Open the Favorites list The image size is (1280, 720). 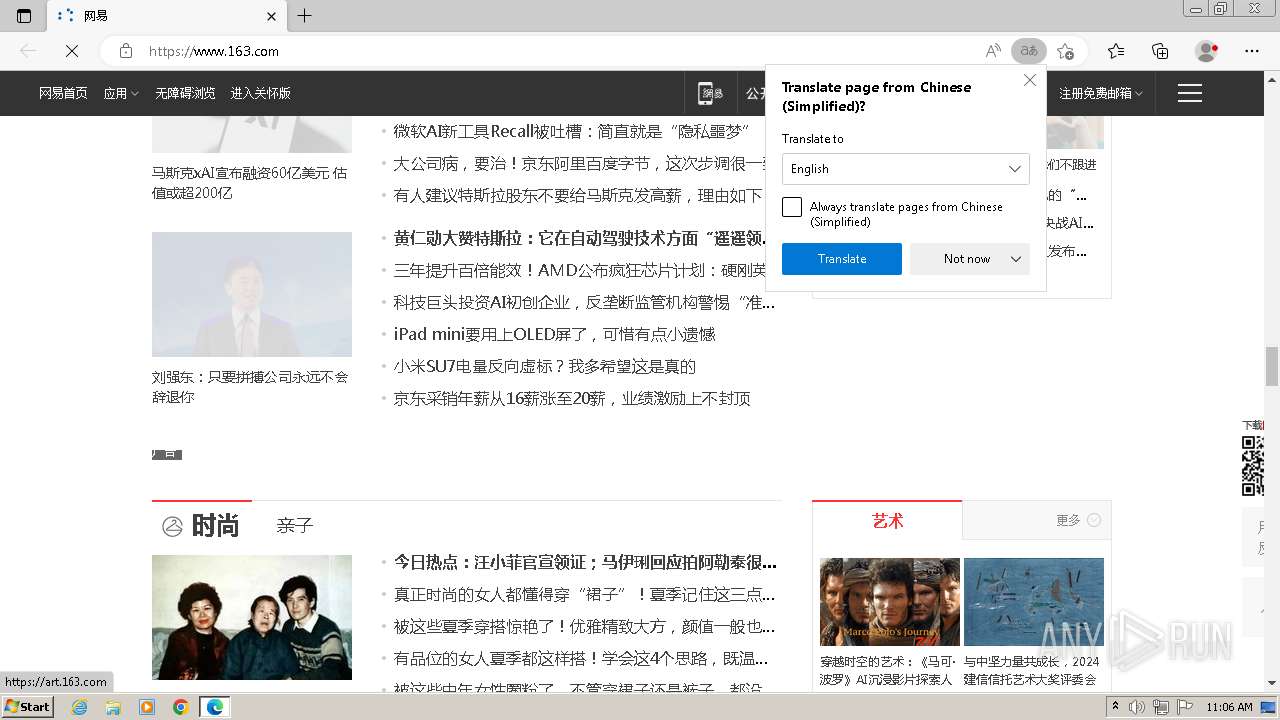tap(1116, 51)
